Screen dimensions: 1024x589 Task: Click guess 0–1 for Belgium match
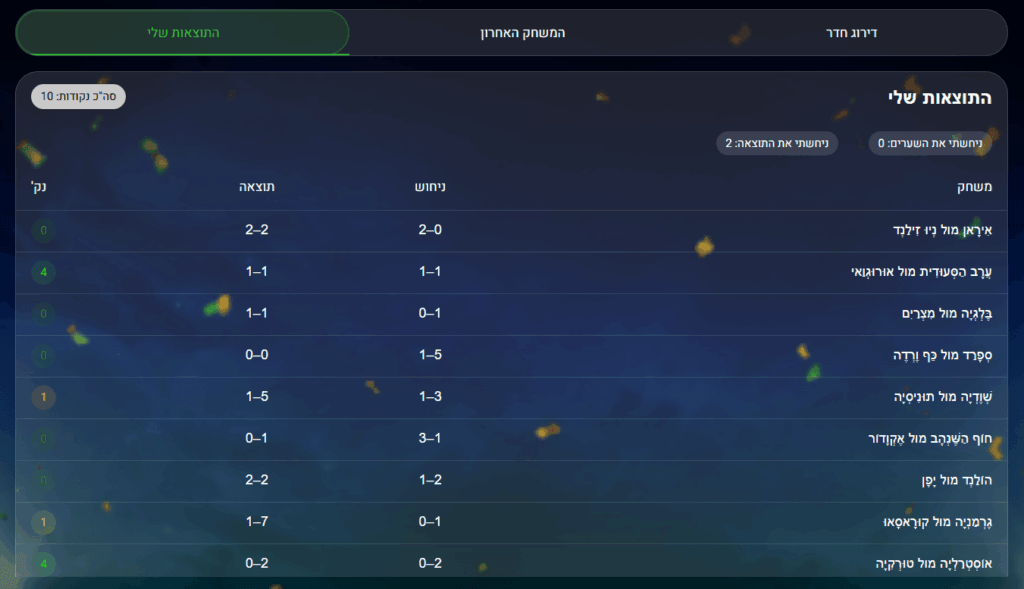click(x=430, y=313)
